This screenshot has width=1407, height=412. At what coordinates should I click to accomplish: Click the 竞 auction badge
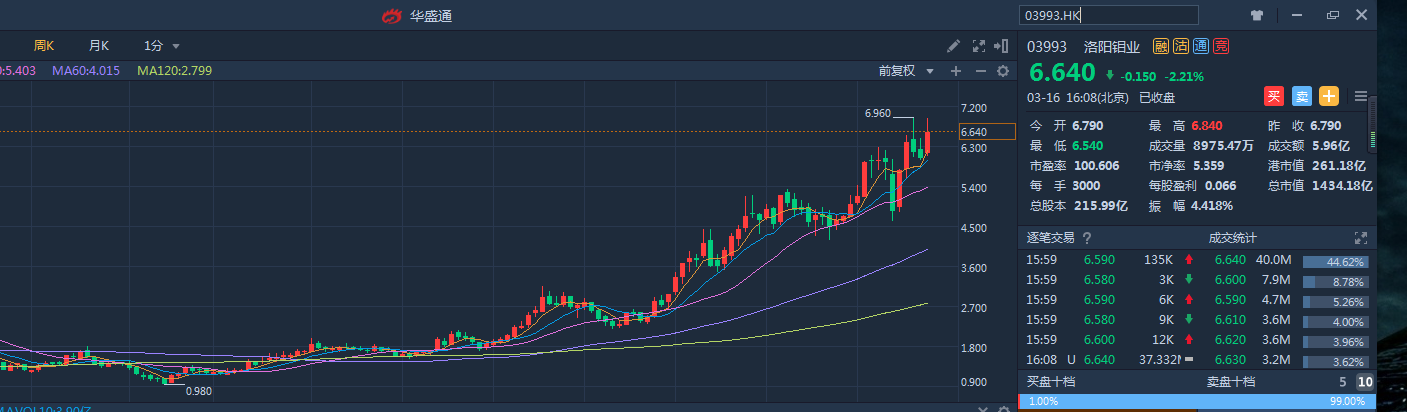1221,46
